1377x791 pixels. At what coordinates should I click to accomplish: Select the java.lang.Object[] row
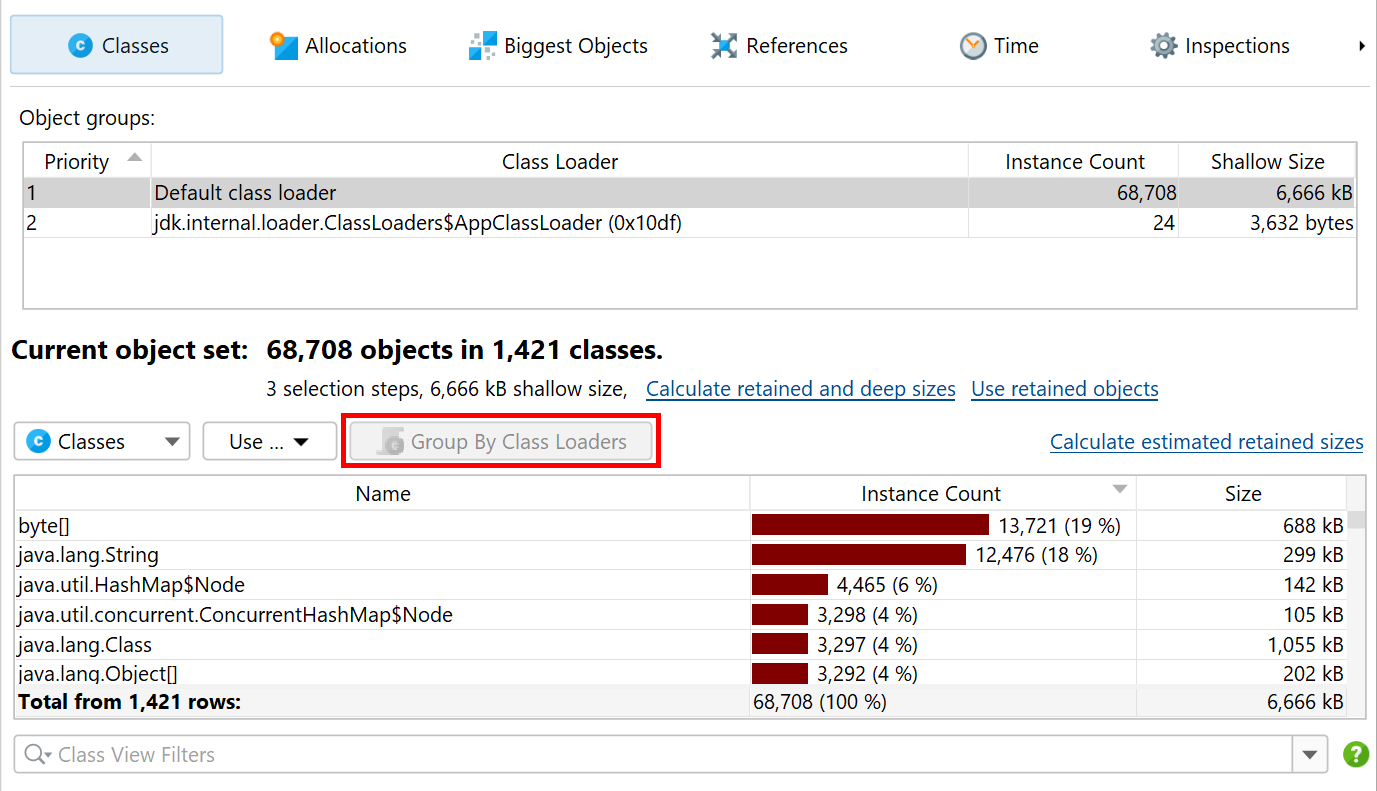[681, 674]
